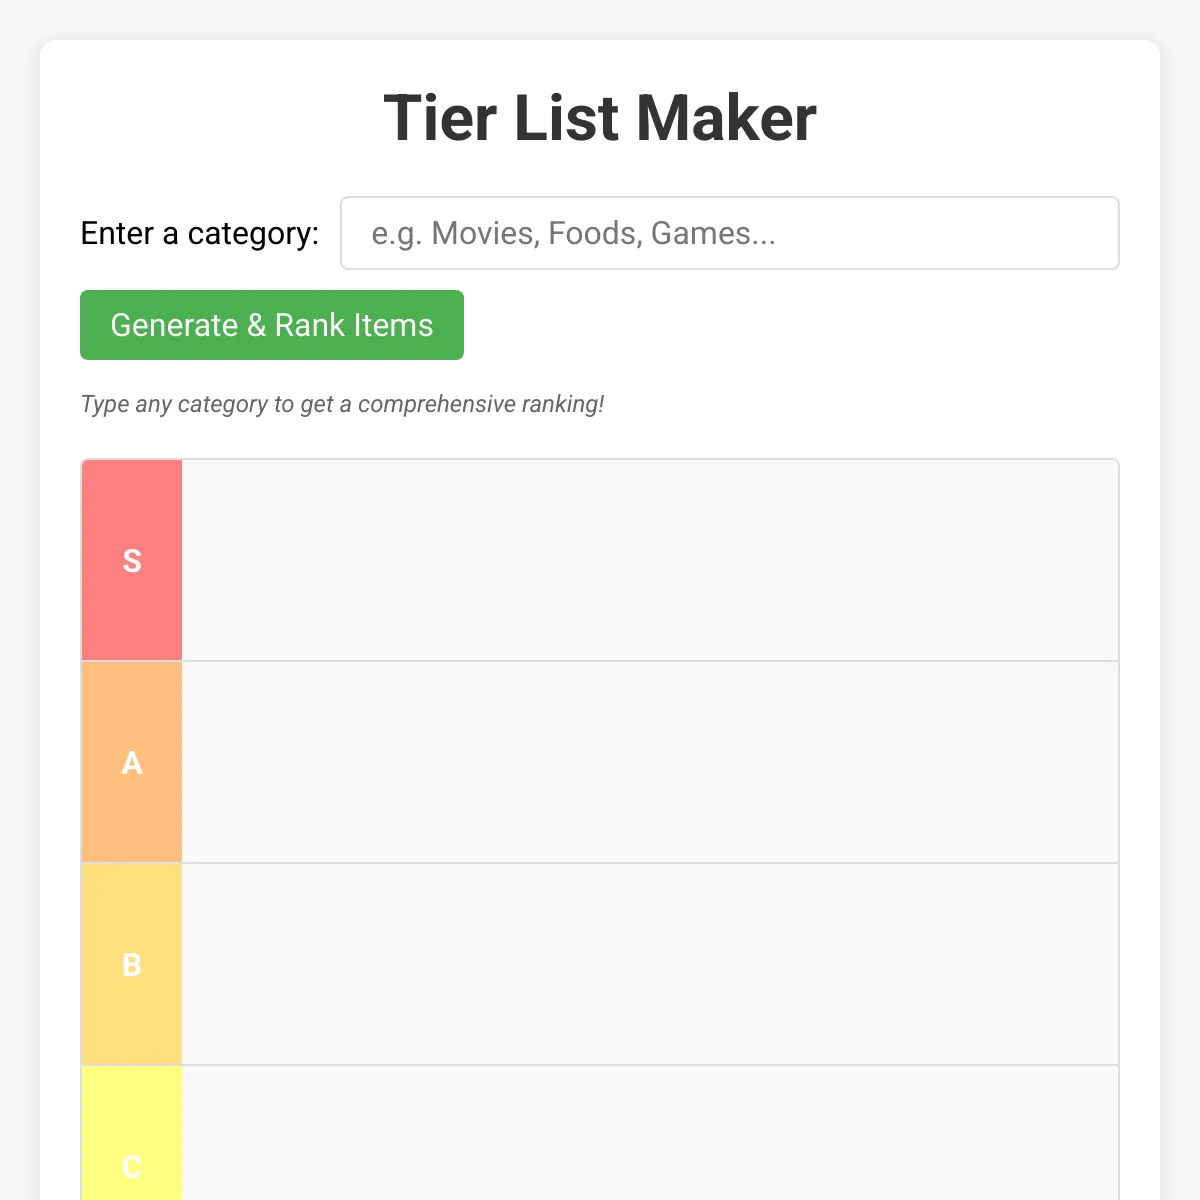Click the empty C tier row area
The image size is (1200, 1200).
[650, 1133]
